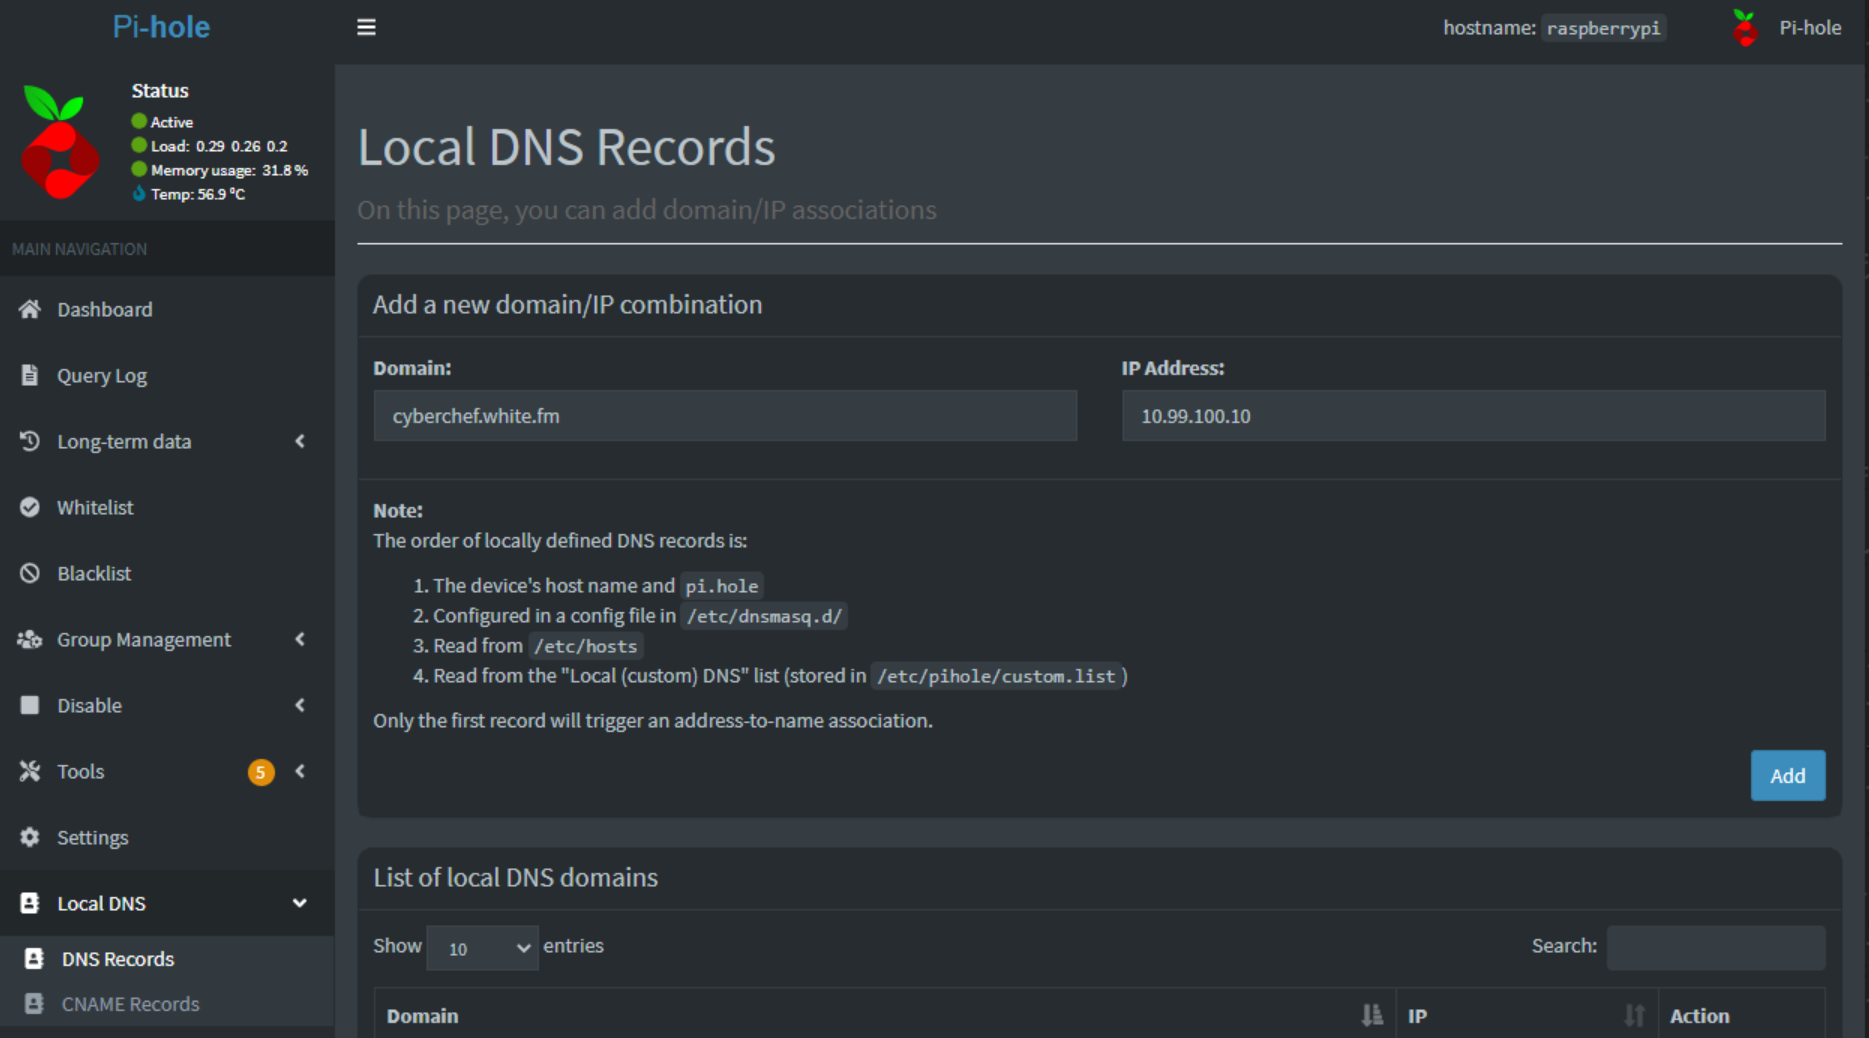Click the Dashboard home icon
1869x1038 pixels.
click(30, 309)
